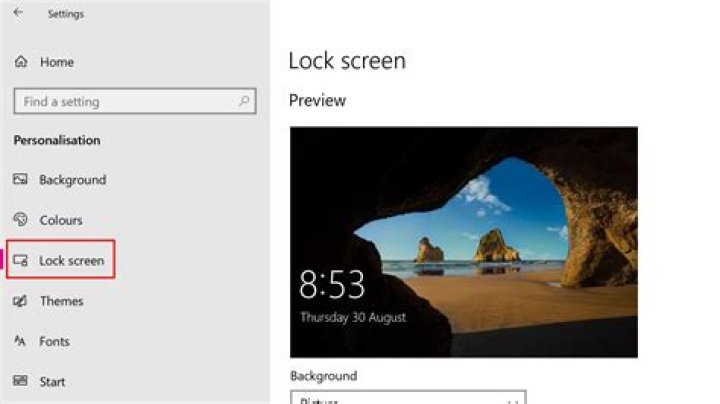Click the Background picture icon in the sidebar

click(21, 180)
